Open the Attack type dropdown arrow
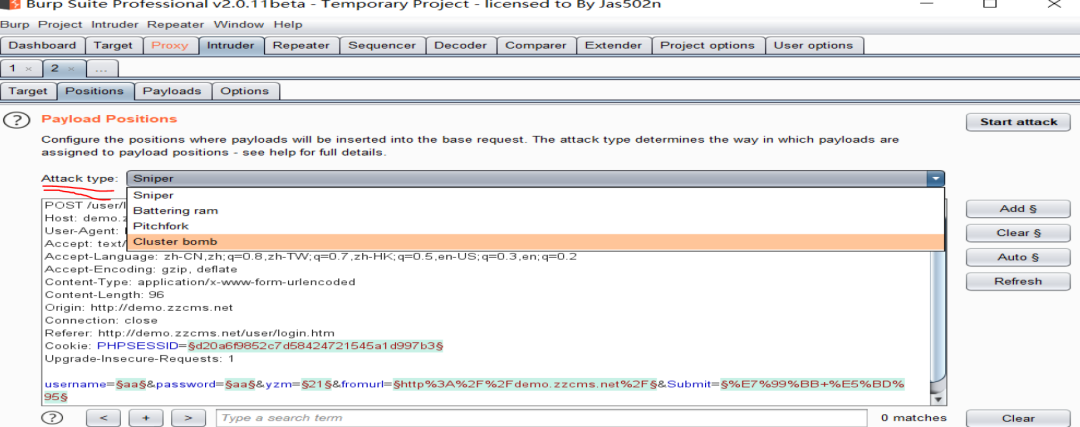The height and width of the screenshot is (427, 1080). pos(935,179)
